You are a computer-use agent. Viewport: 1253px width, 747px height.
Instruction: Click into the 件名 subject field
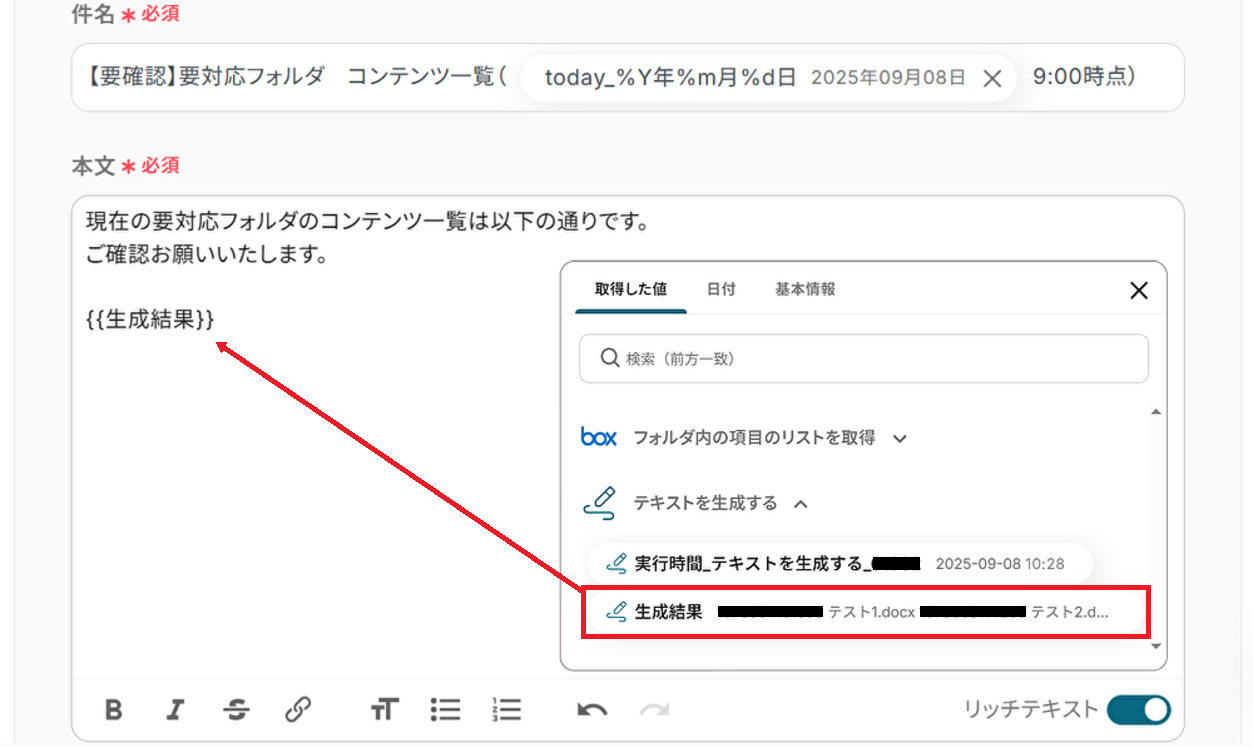point(628,78)
